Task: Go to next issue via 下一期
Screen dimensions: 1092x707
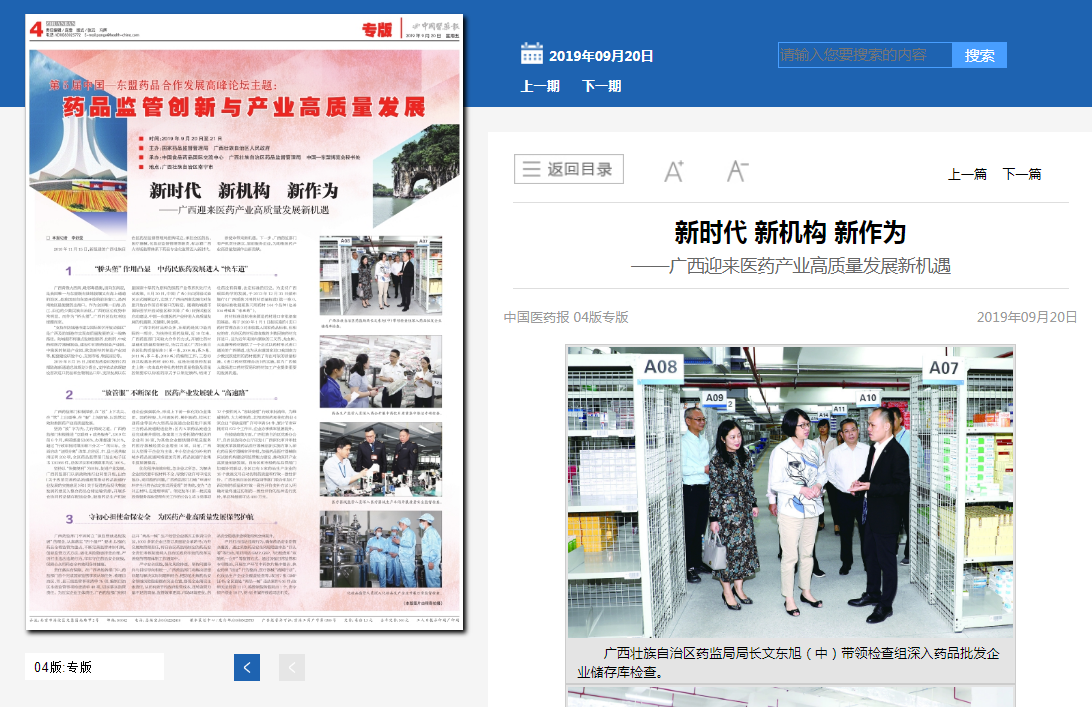Action: pyautogui.click(x=602, y=86)
